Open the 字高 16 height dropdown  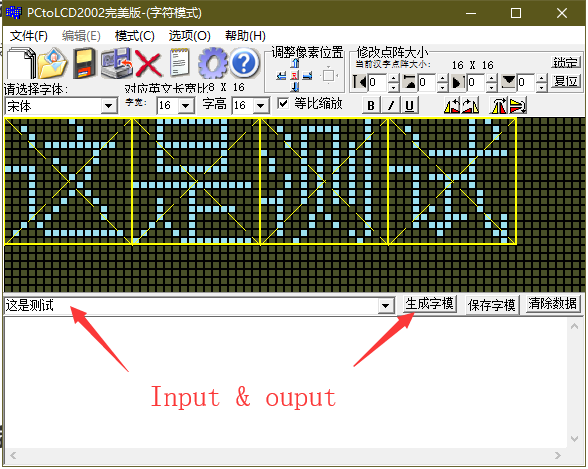(x=261, y=105)
